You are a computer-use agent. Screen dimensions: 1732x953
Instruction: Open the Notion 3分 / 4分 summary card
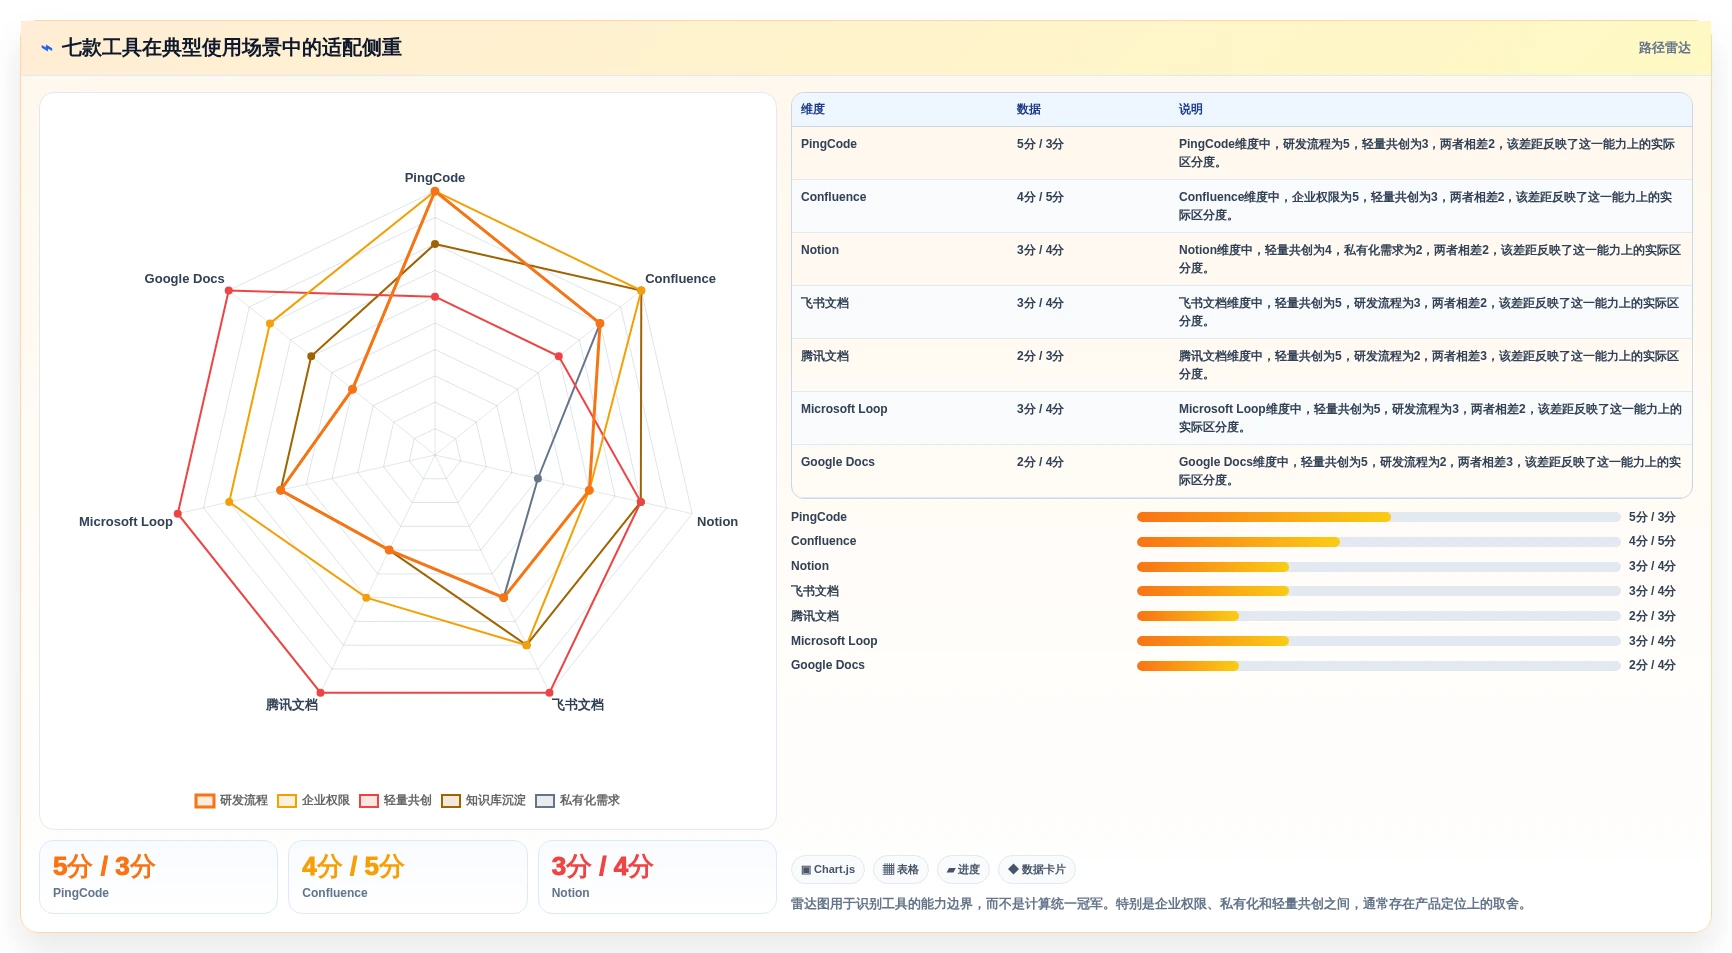pyautogui.click(x=657, y=877)
